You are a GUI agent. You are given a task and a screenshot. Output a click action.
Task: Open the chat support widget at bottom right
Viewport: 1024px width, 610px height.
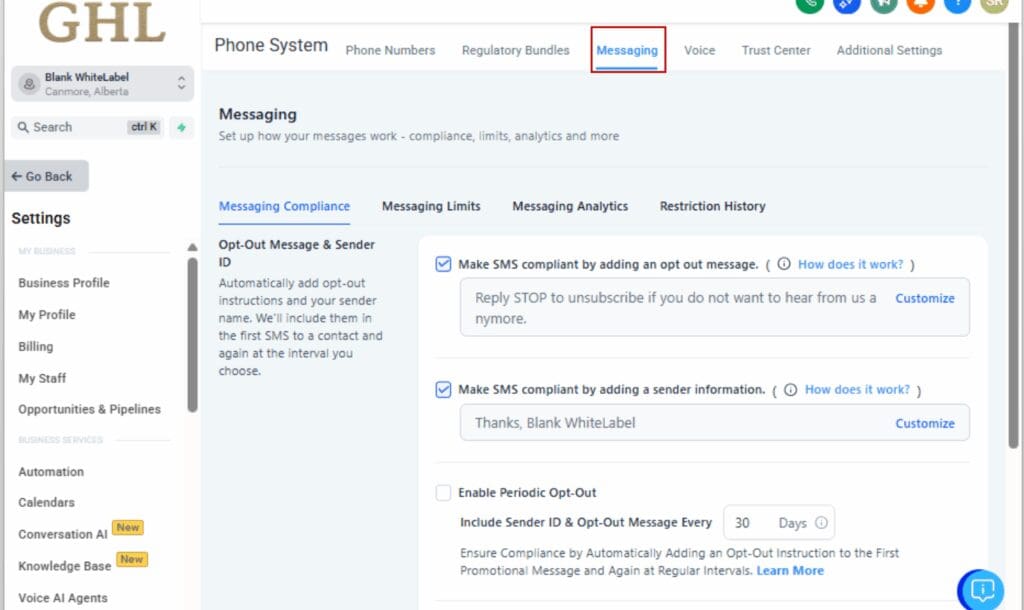pos(981,590)
